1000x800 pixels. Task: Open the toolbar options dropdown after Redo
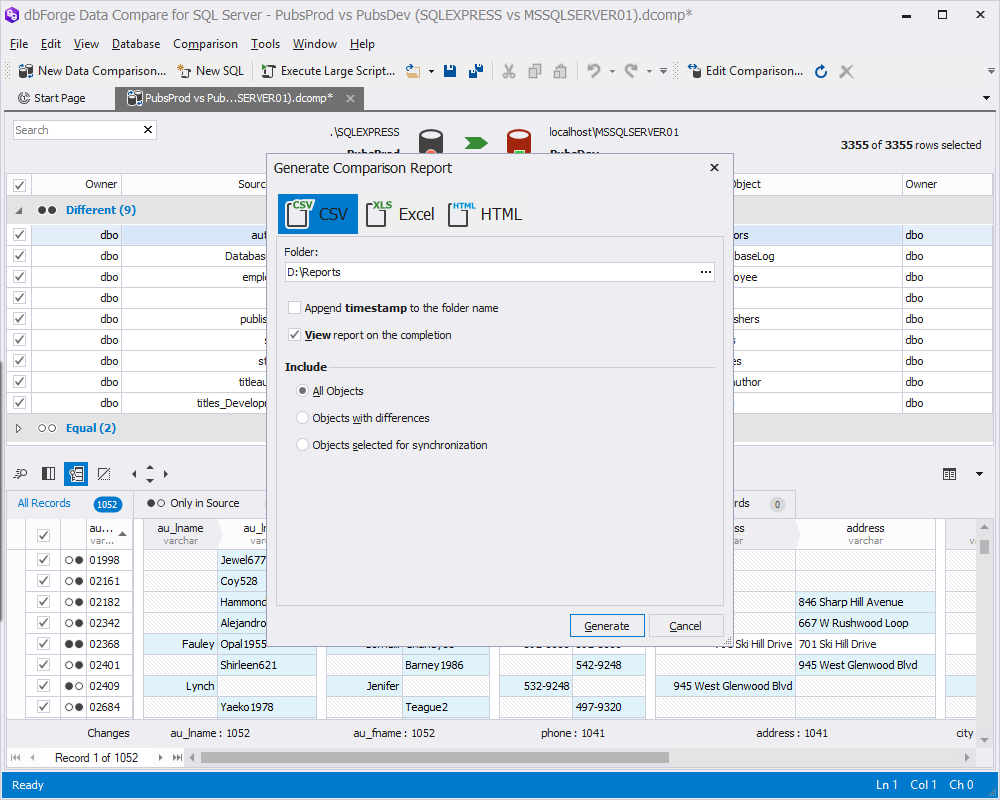click(663, 71)
